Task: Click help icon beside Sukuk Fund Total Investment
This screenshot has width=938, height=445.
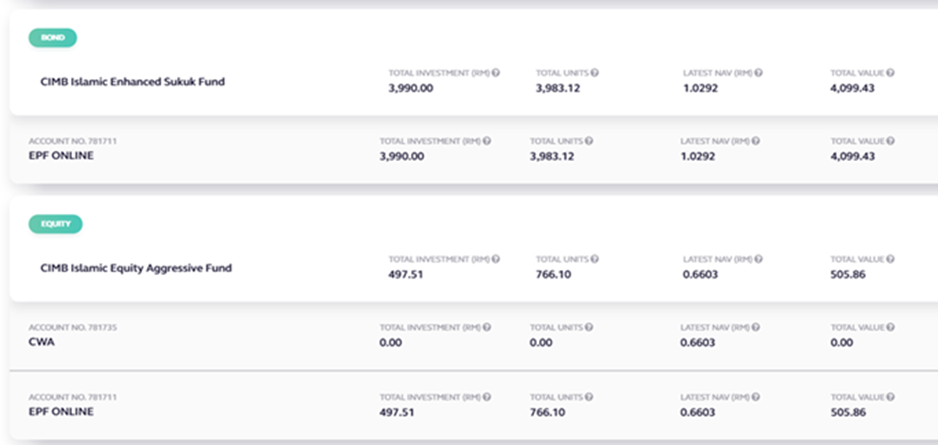Action: tap(496, 73)
